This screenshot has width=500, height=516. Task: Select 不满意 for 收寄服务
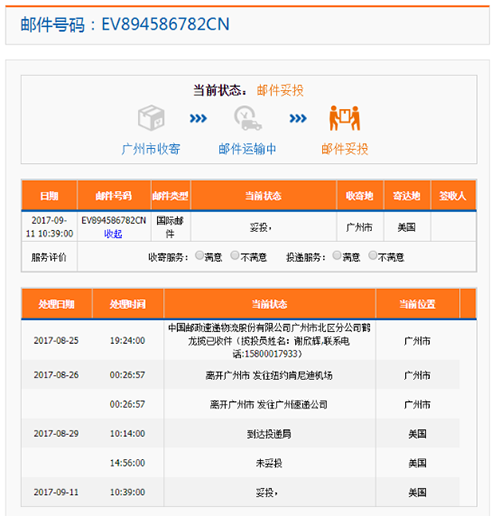(235, 256)
